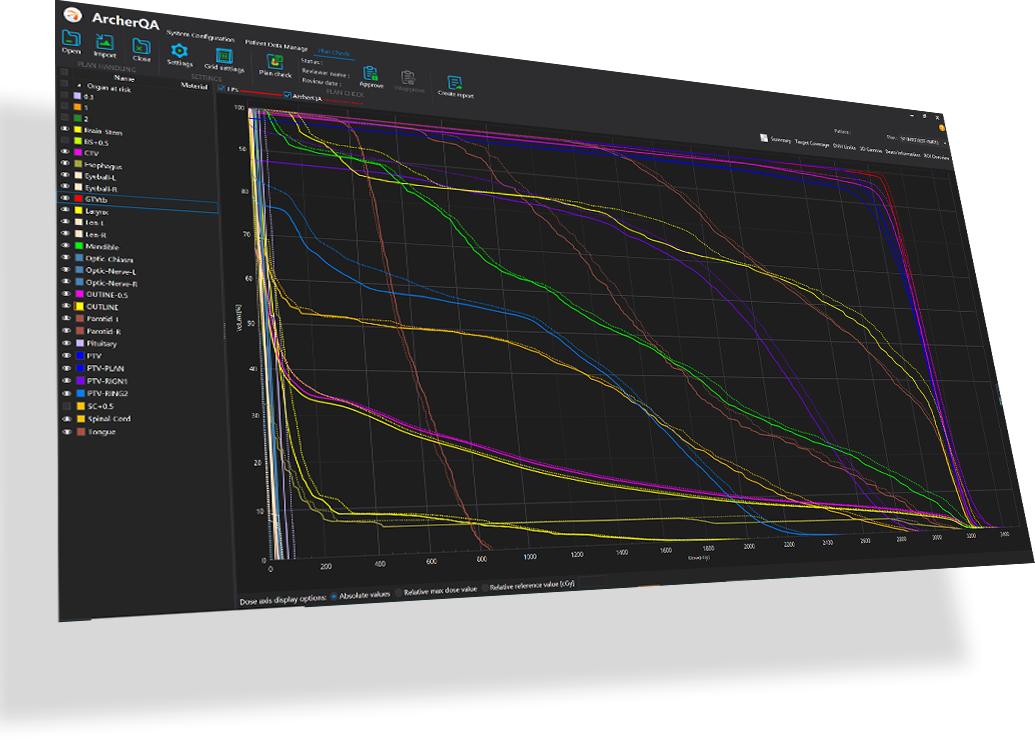Uncheck the TPS curve checkbox
The width and height of the screenshot is (1035, 740).
click(221, 88)
